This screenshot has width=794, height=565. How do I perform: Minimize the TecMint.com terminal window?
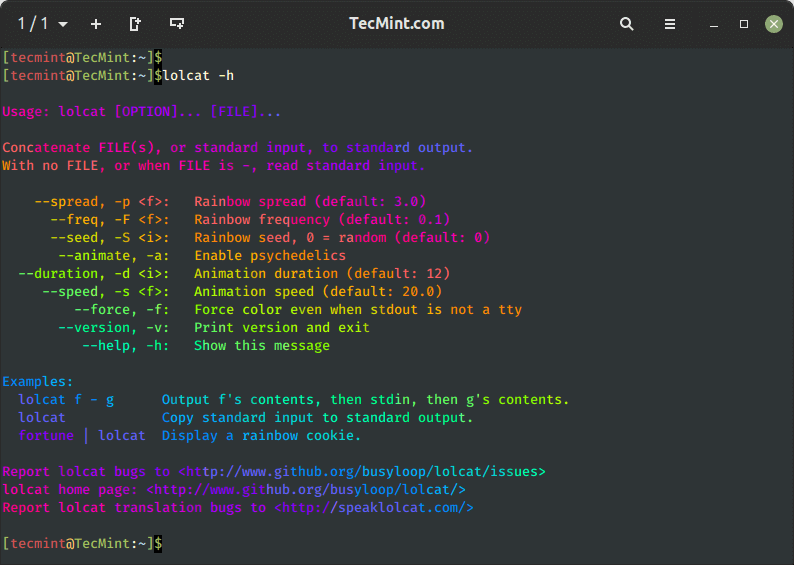[713, 24]
